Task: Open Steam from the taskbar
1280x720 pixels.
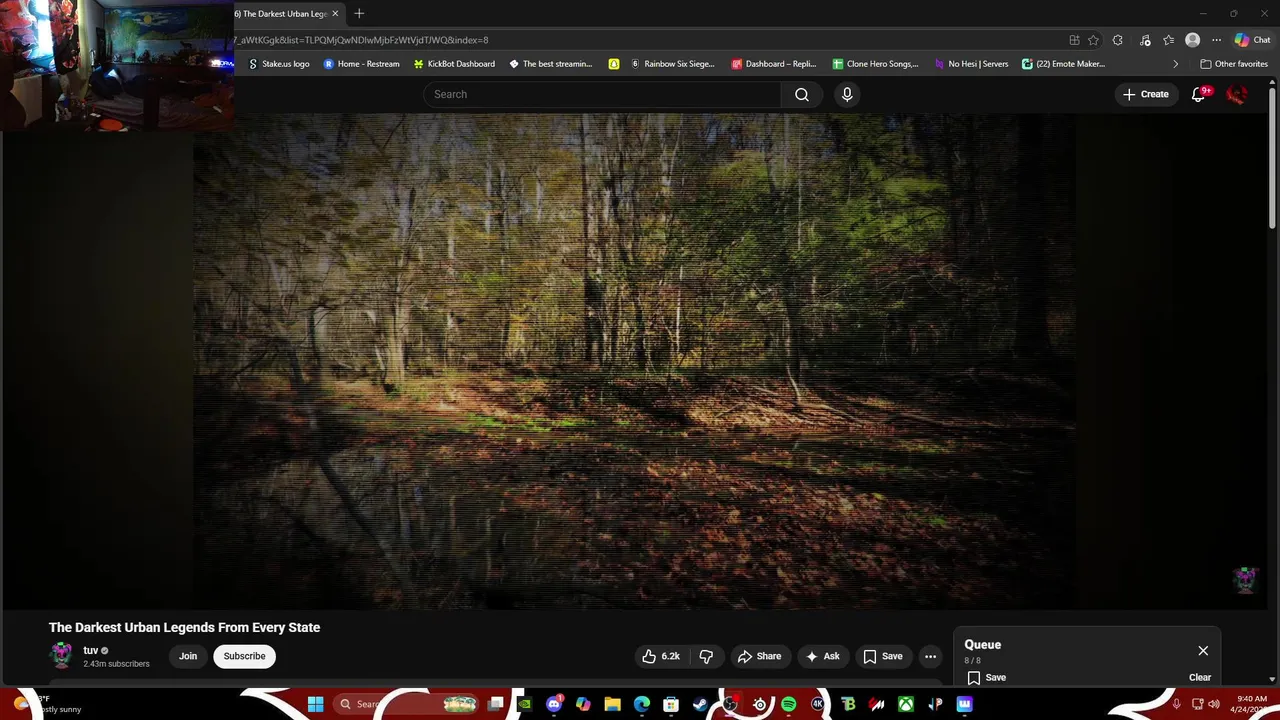Action: tap(700, 704)
